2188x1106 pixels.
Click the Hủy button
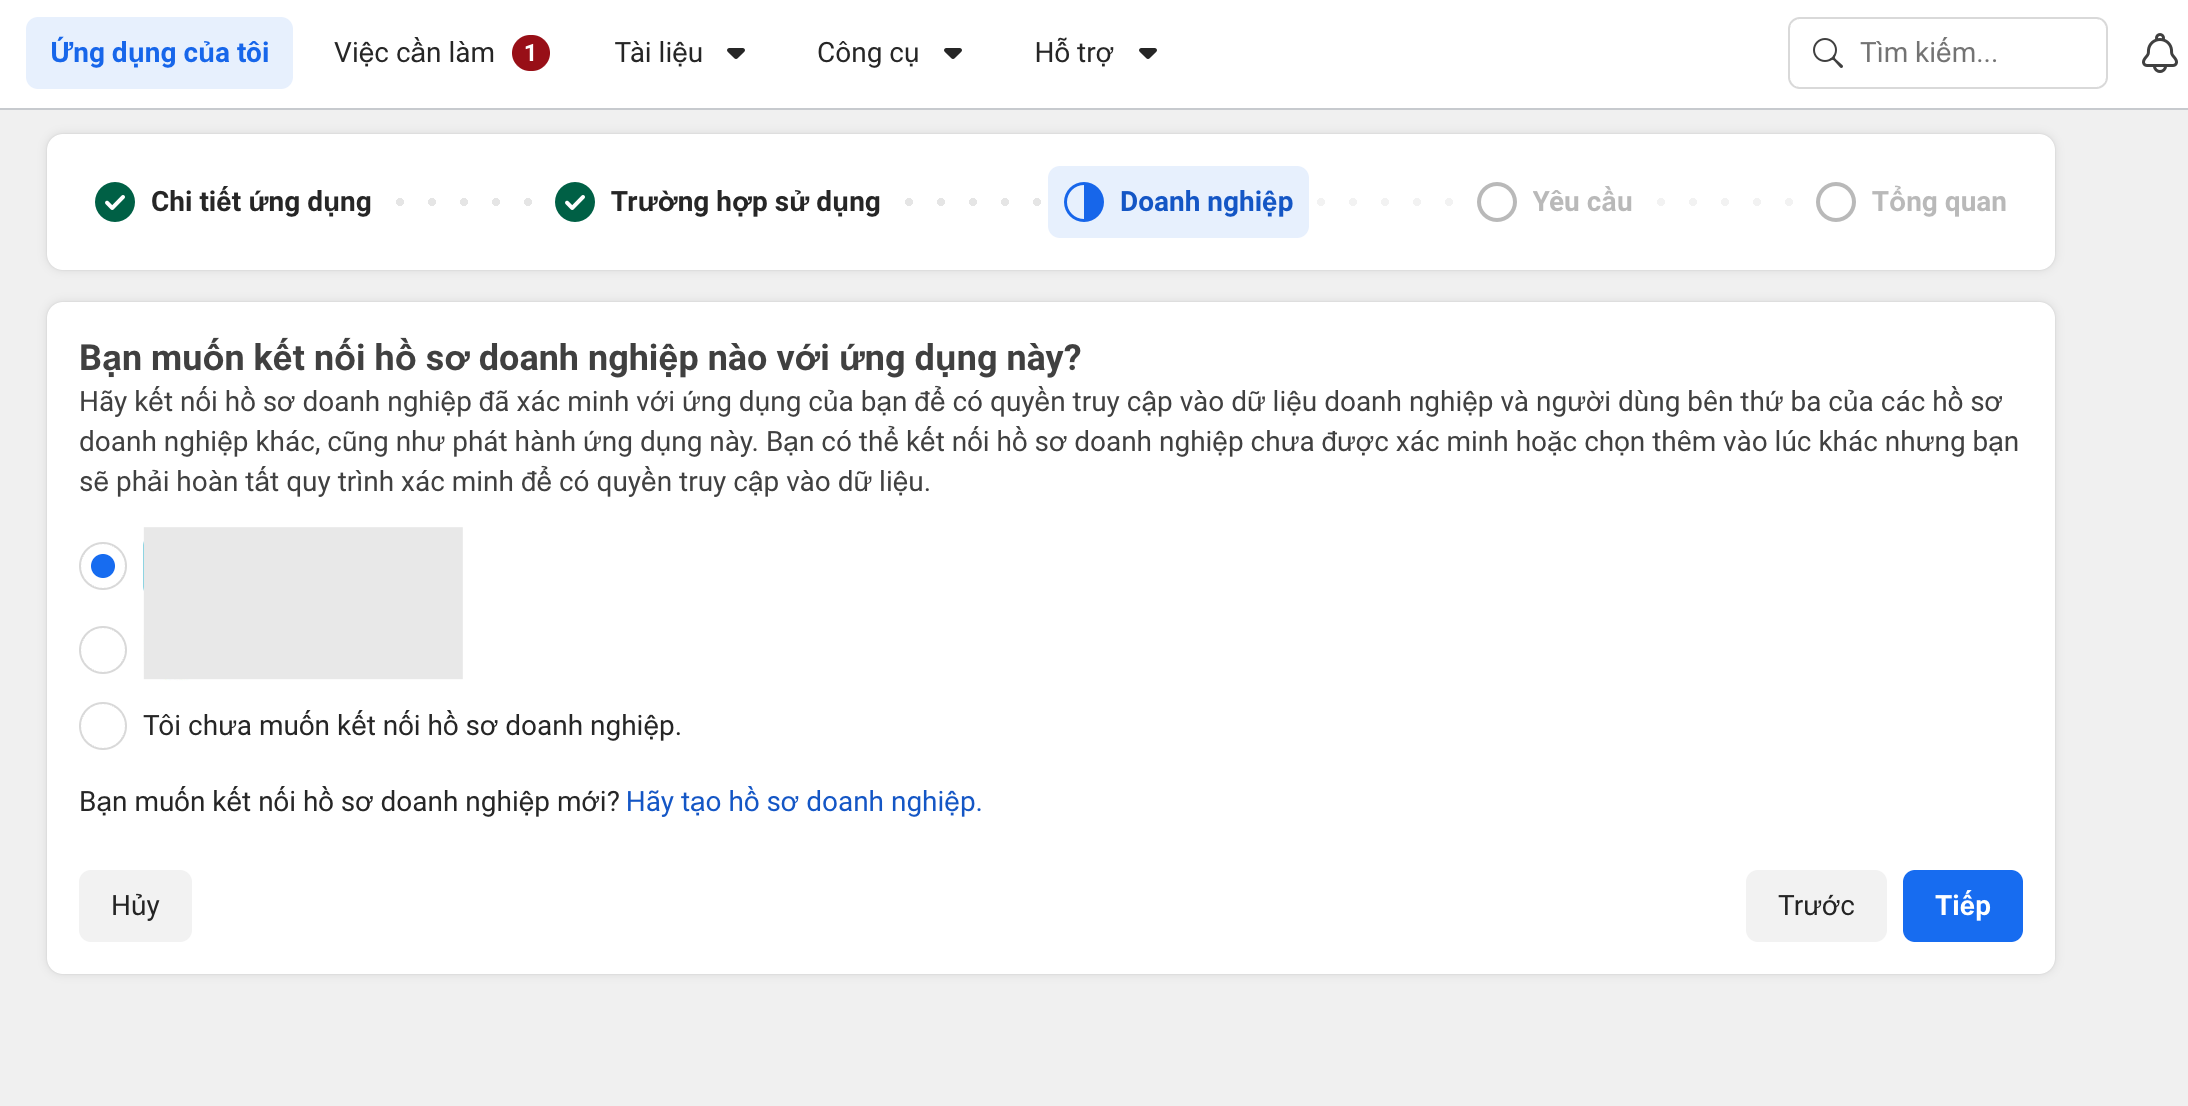(135, 906)
